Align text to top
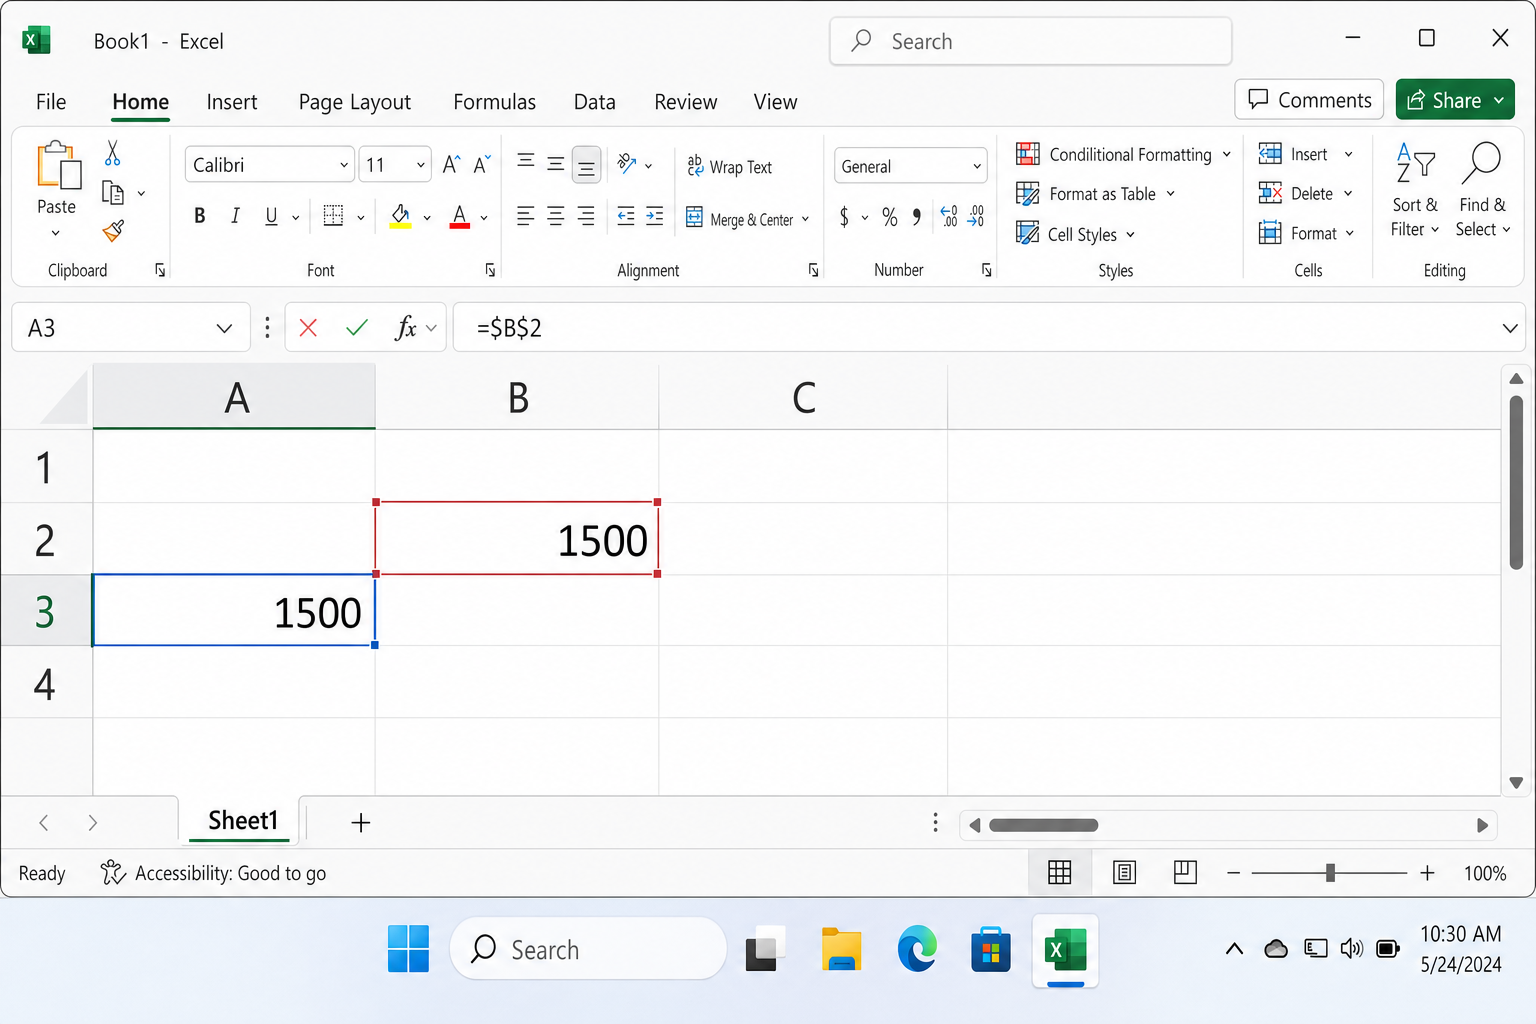The height and width of the screenshot is (1024, 1536). 525,162
